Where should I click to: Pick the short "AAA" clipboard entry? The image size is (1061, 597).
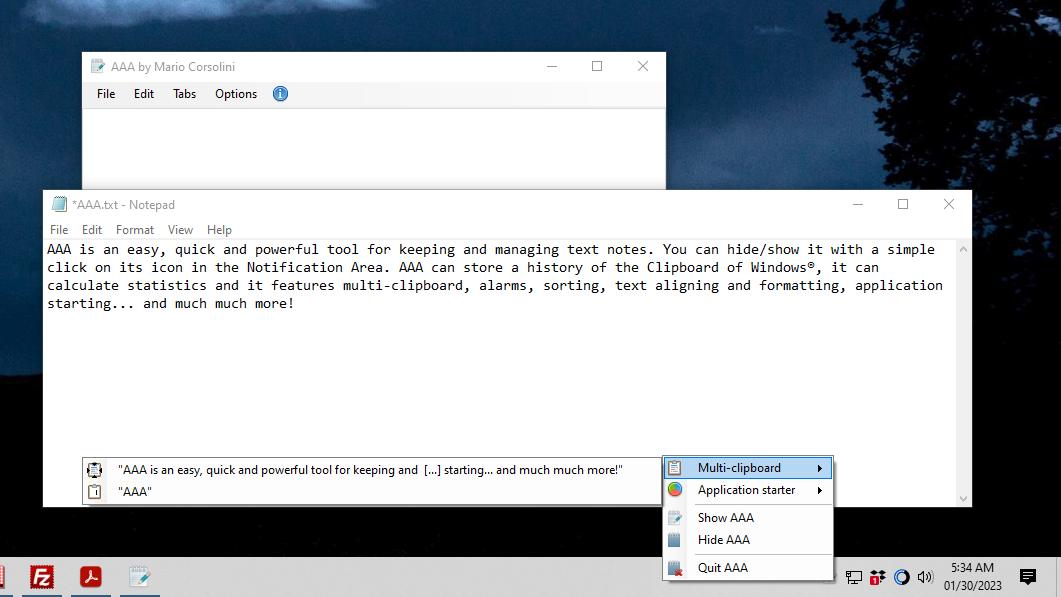pyautogui.click(x=371, y=491)
